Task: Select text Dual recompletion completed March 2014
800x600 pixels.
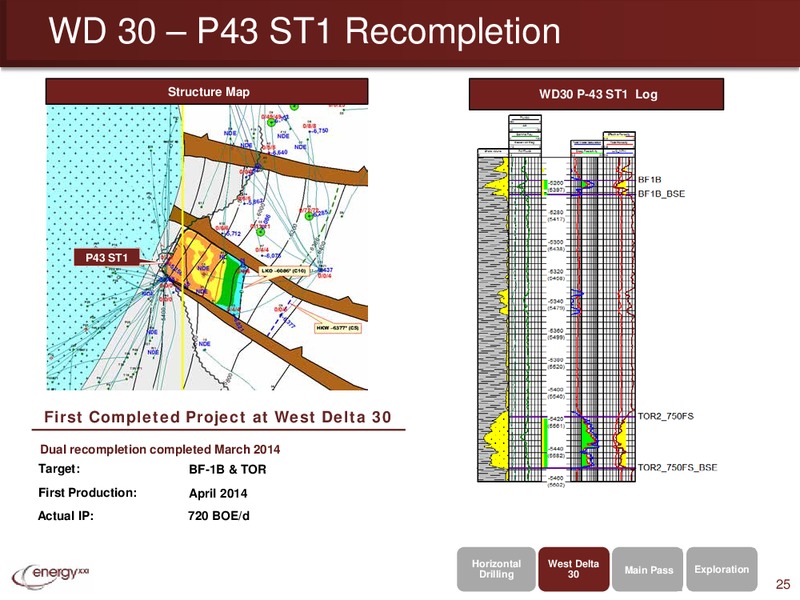Action: tap(160, 449)
